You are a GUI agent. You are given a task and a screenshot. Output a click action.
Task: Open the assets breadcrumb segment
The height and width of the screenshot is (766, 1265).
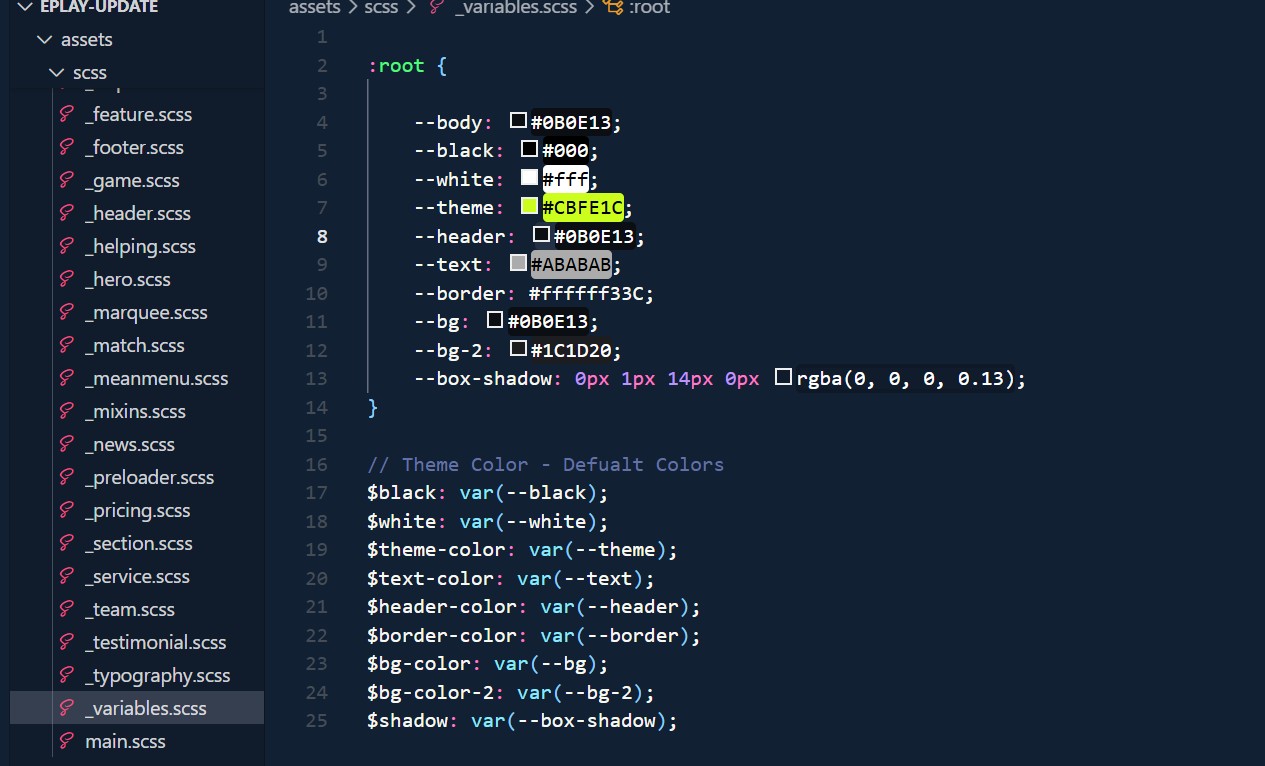click(313, 8)
